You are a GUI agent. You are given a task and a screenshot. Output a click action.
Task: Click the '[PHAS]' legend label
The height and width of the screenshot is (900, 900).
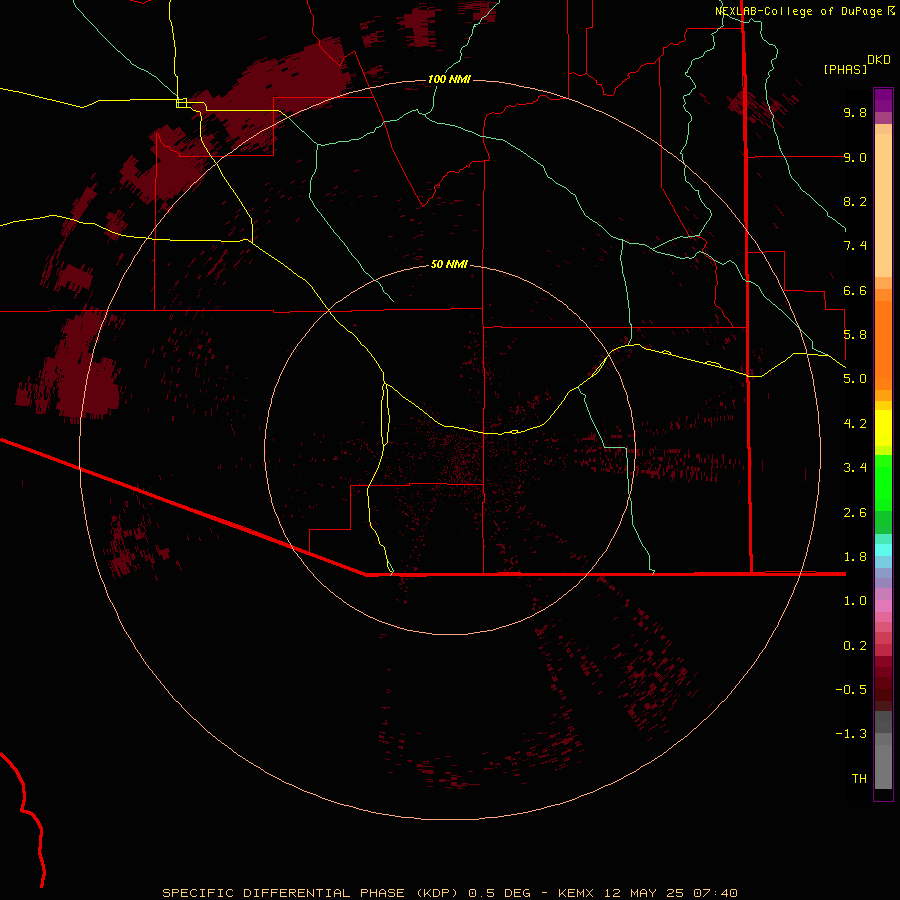[x=845, y=69]
